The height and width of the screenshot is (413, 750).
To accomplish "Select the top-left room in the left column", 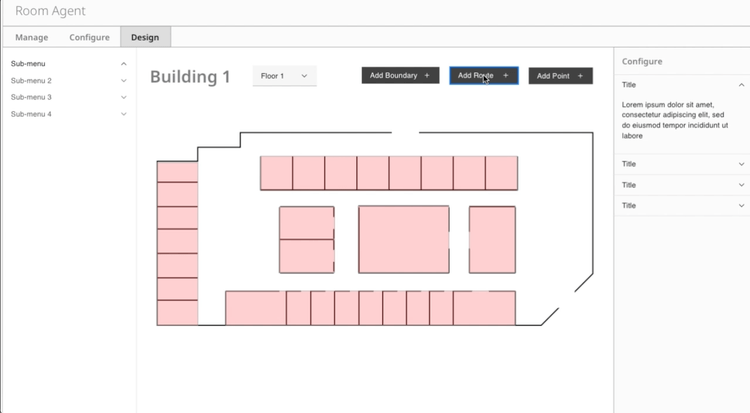I will point(177,171).
